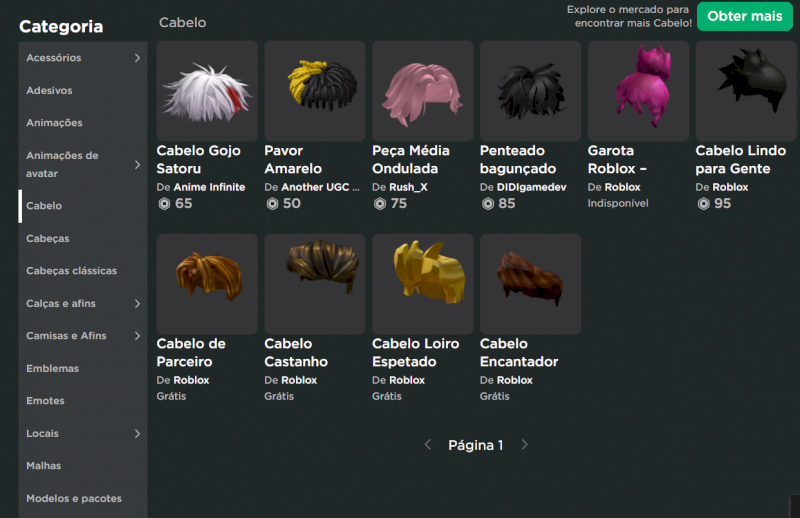
Task: Select the Animações category
Action: tap(83, 122)
